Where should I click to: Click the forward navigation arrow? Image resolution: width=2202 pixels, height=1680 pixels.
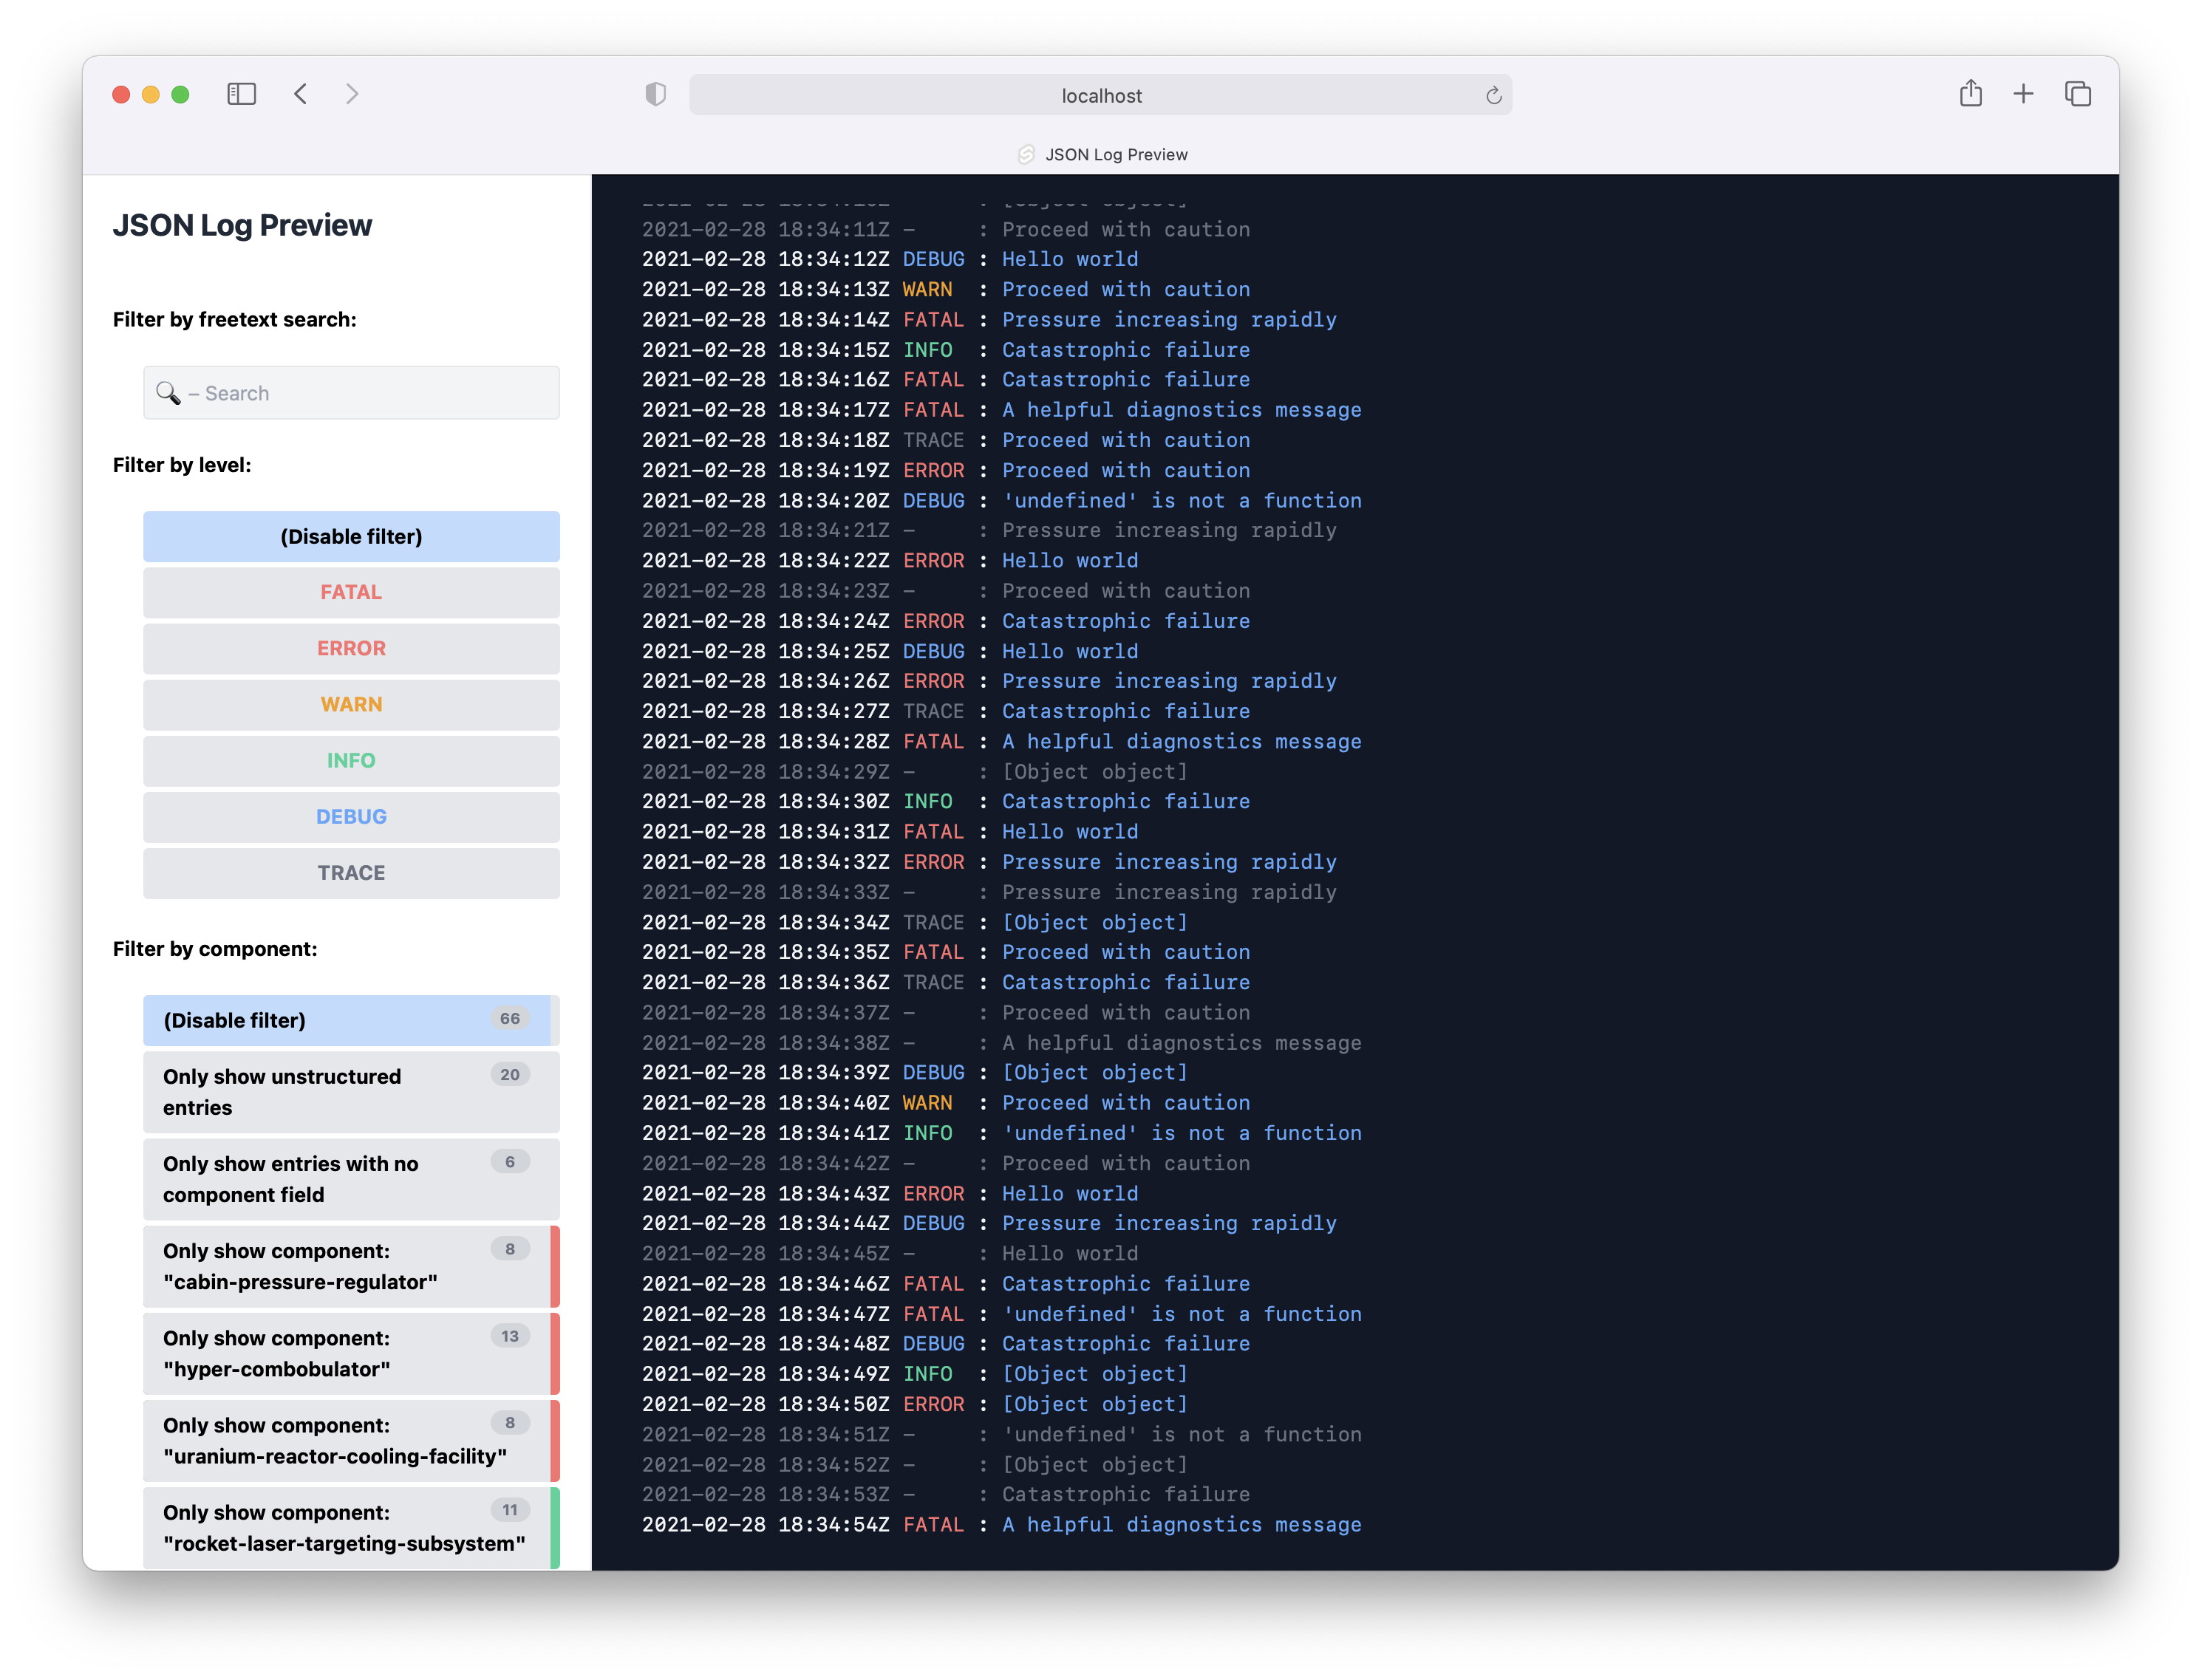click(352, 94)
